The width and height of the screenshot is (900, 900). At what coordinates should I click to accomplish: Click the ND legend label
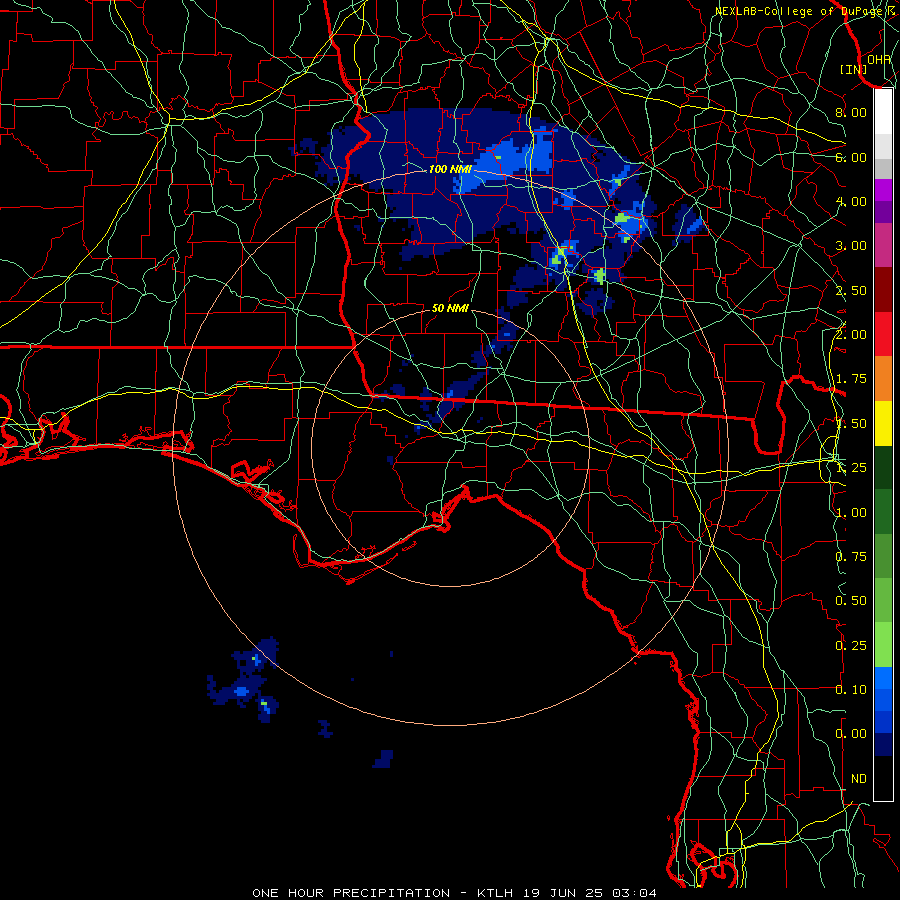pyautogui.click(x=859, y=779)
